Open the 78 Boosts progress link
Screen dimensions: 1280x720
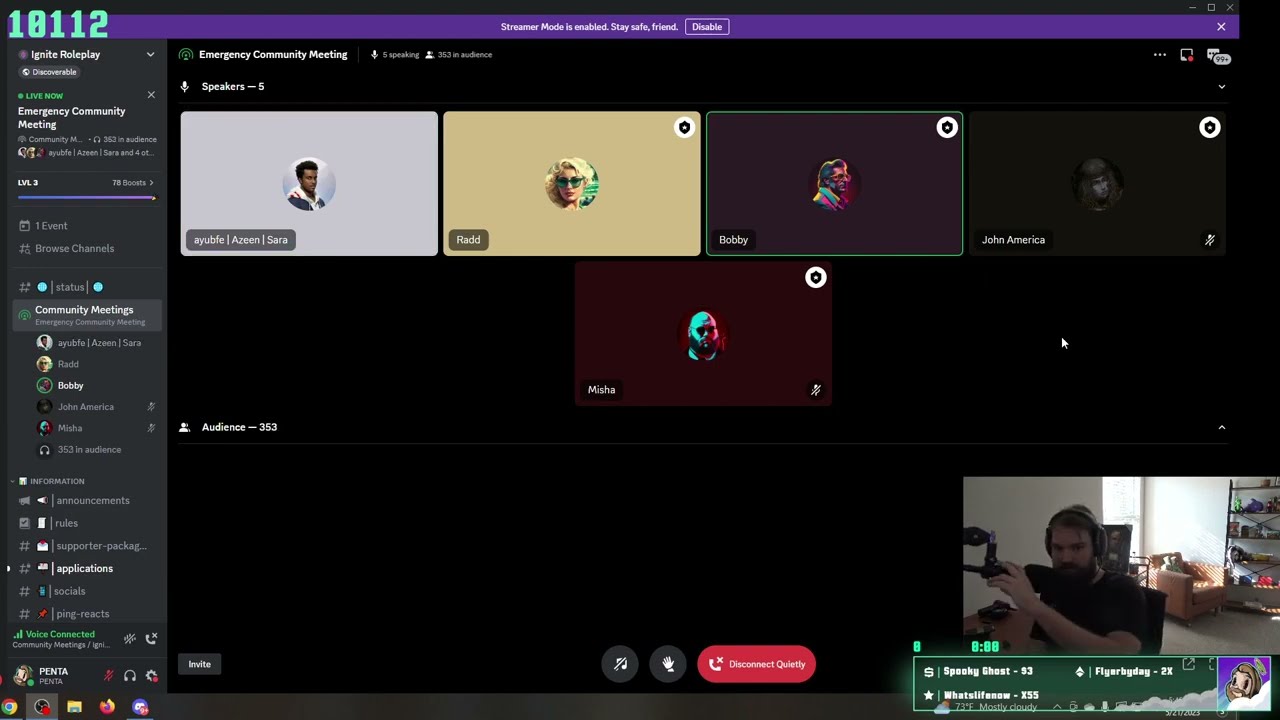click(x=133, y=183)
